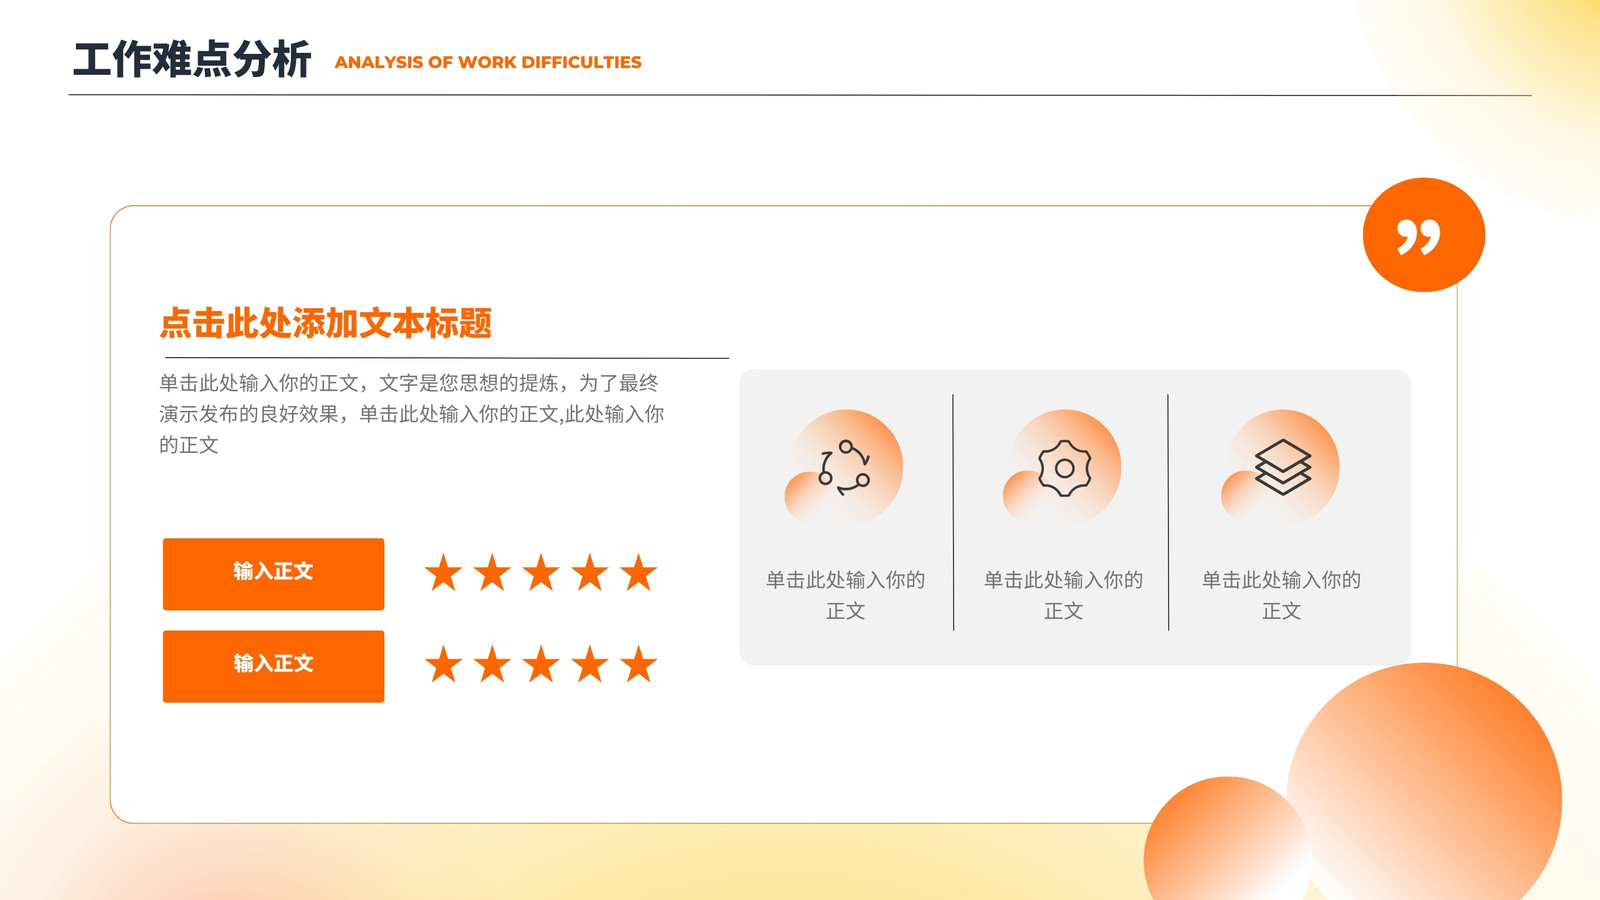Select the stacked layers icon
The image size is (1600, 900).
pyautogui.click(x=1283, y=467)
